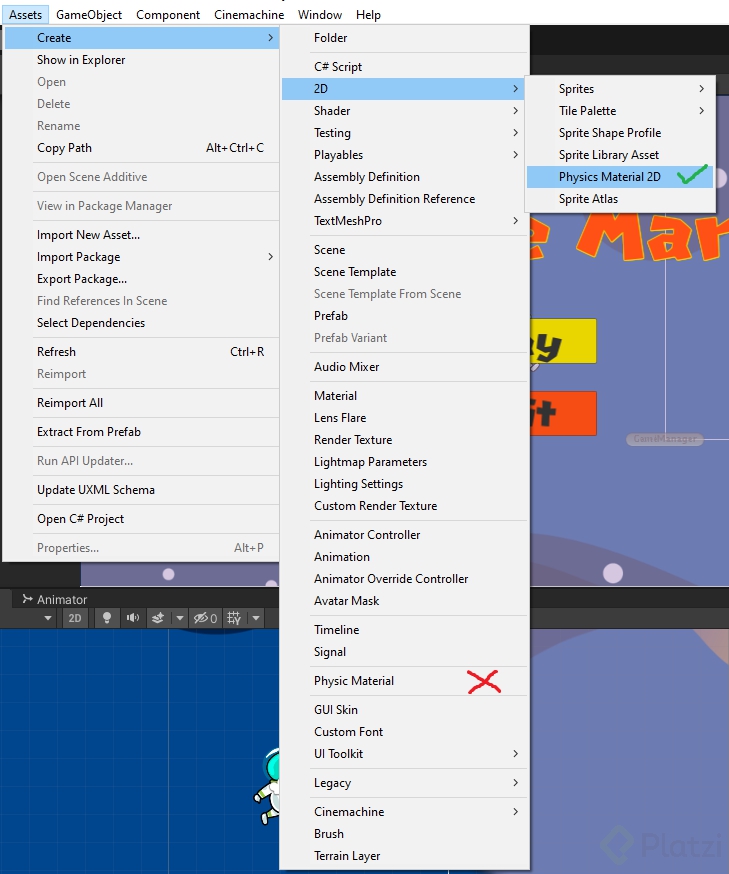
Task: Open the Cinemachine menu in the menu bar
Action: 249,15
